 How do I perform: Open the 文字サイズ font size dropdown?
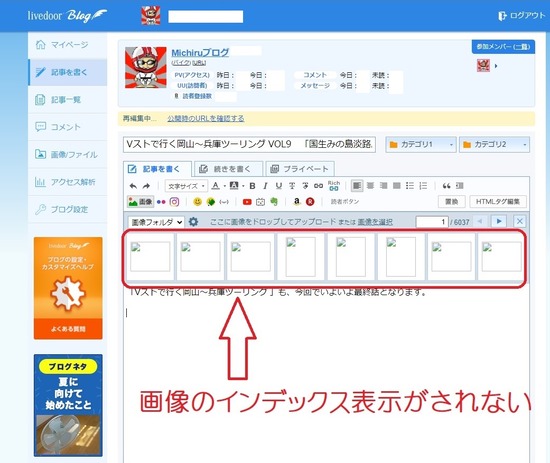186,186
